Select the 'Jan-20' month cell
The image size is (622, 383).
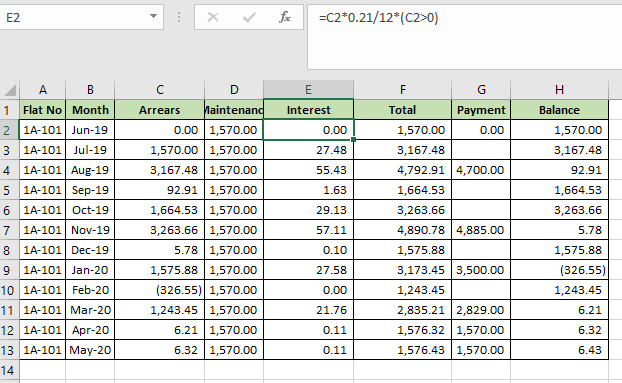click(x=90, y=270)
